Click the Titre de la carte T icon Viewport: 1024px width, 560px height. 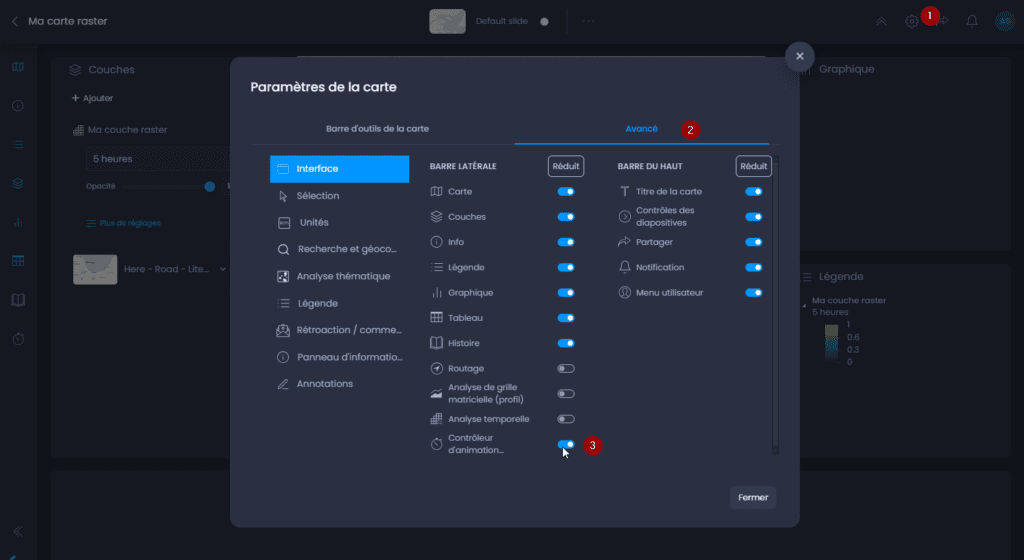click(624, 191)
